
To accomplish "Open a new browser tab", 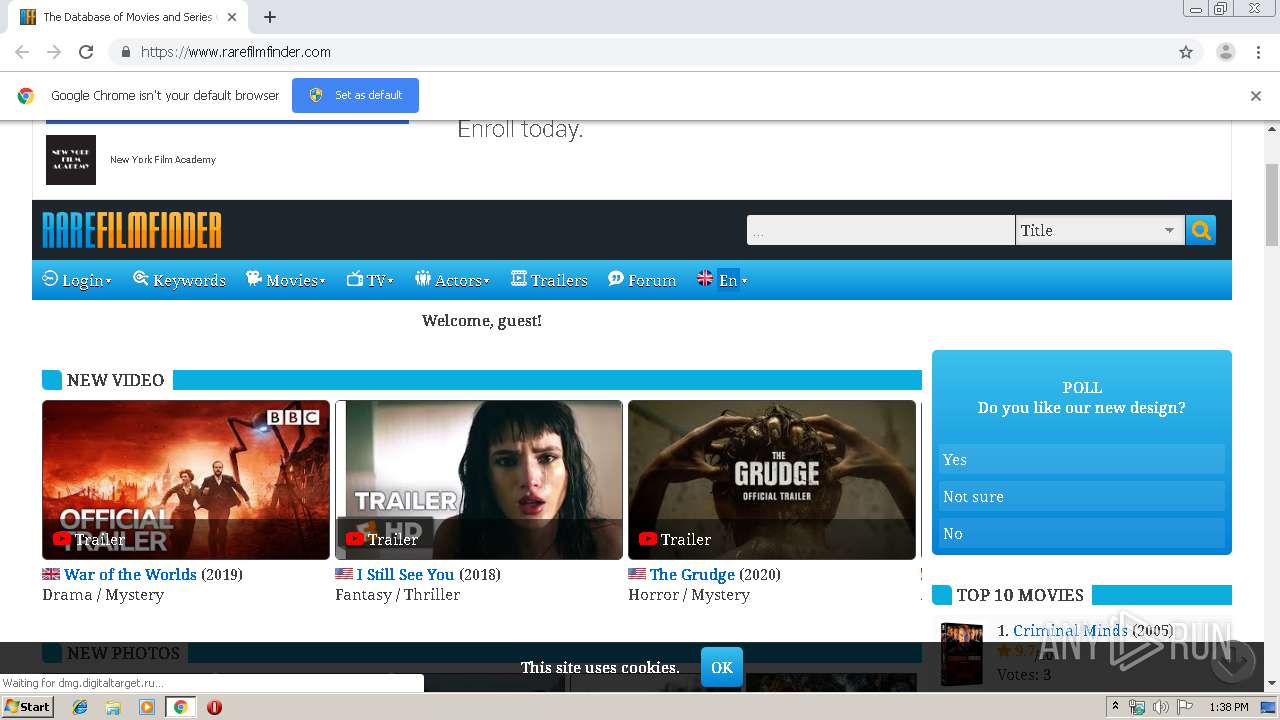I will 270,17.
